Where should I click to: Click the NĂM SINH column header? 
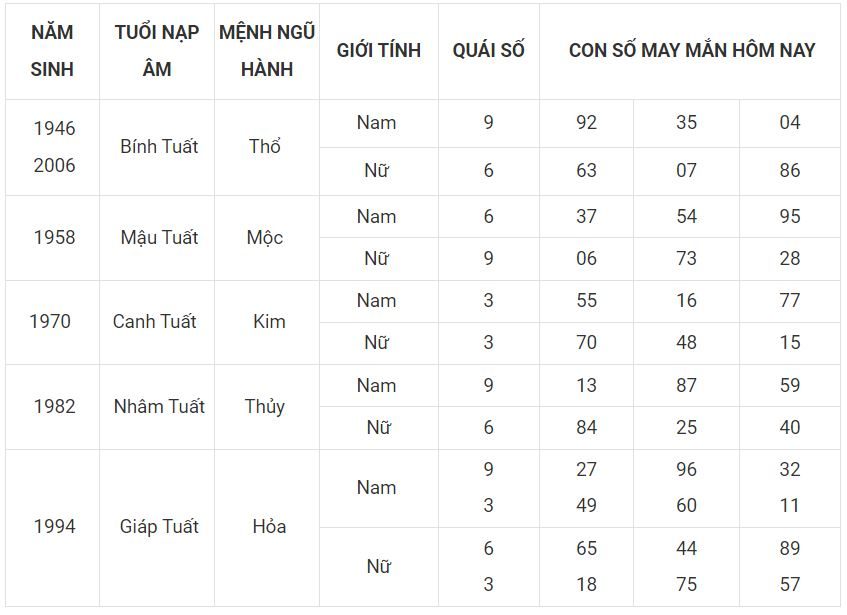[52, 51]
